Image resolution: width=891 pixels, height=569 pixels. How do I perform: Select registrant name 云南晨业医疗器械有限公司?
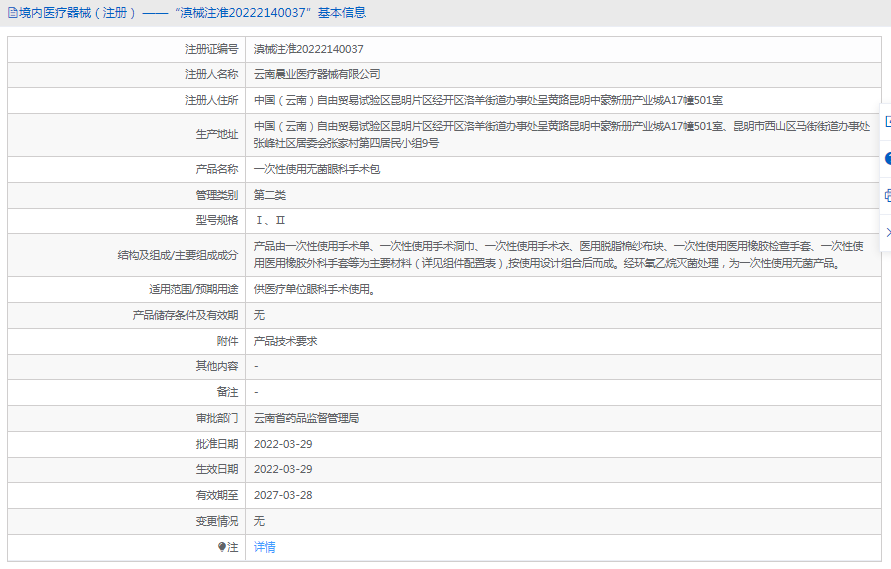pos(317,74)
